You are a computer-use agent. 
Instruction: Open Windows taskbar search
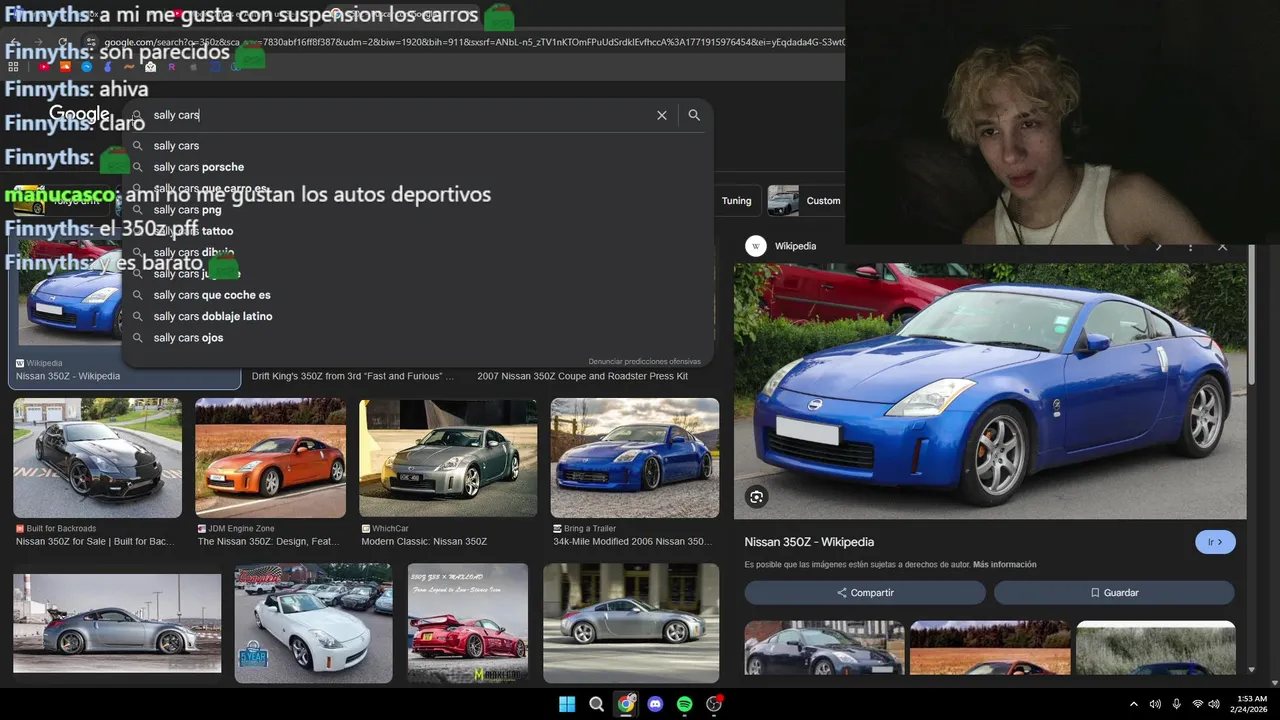(x=596, y=704)
